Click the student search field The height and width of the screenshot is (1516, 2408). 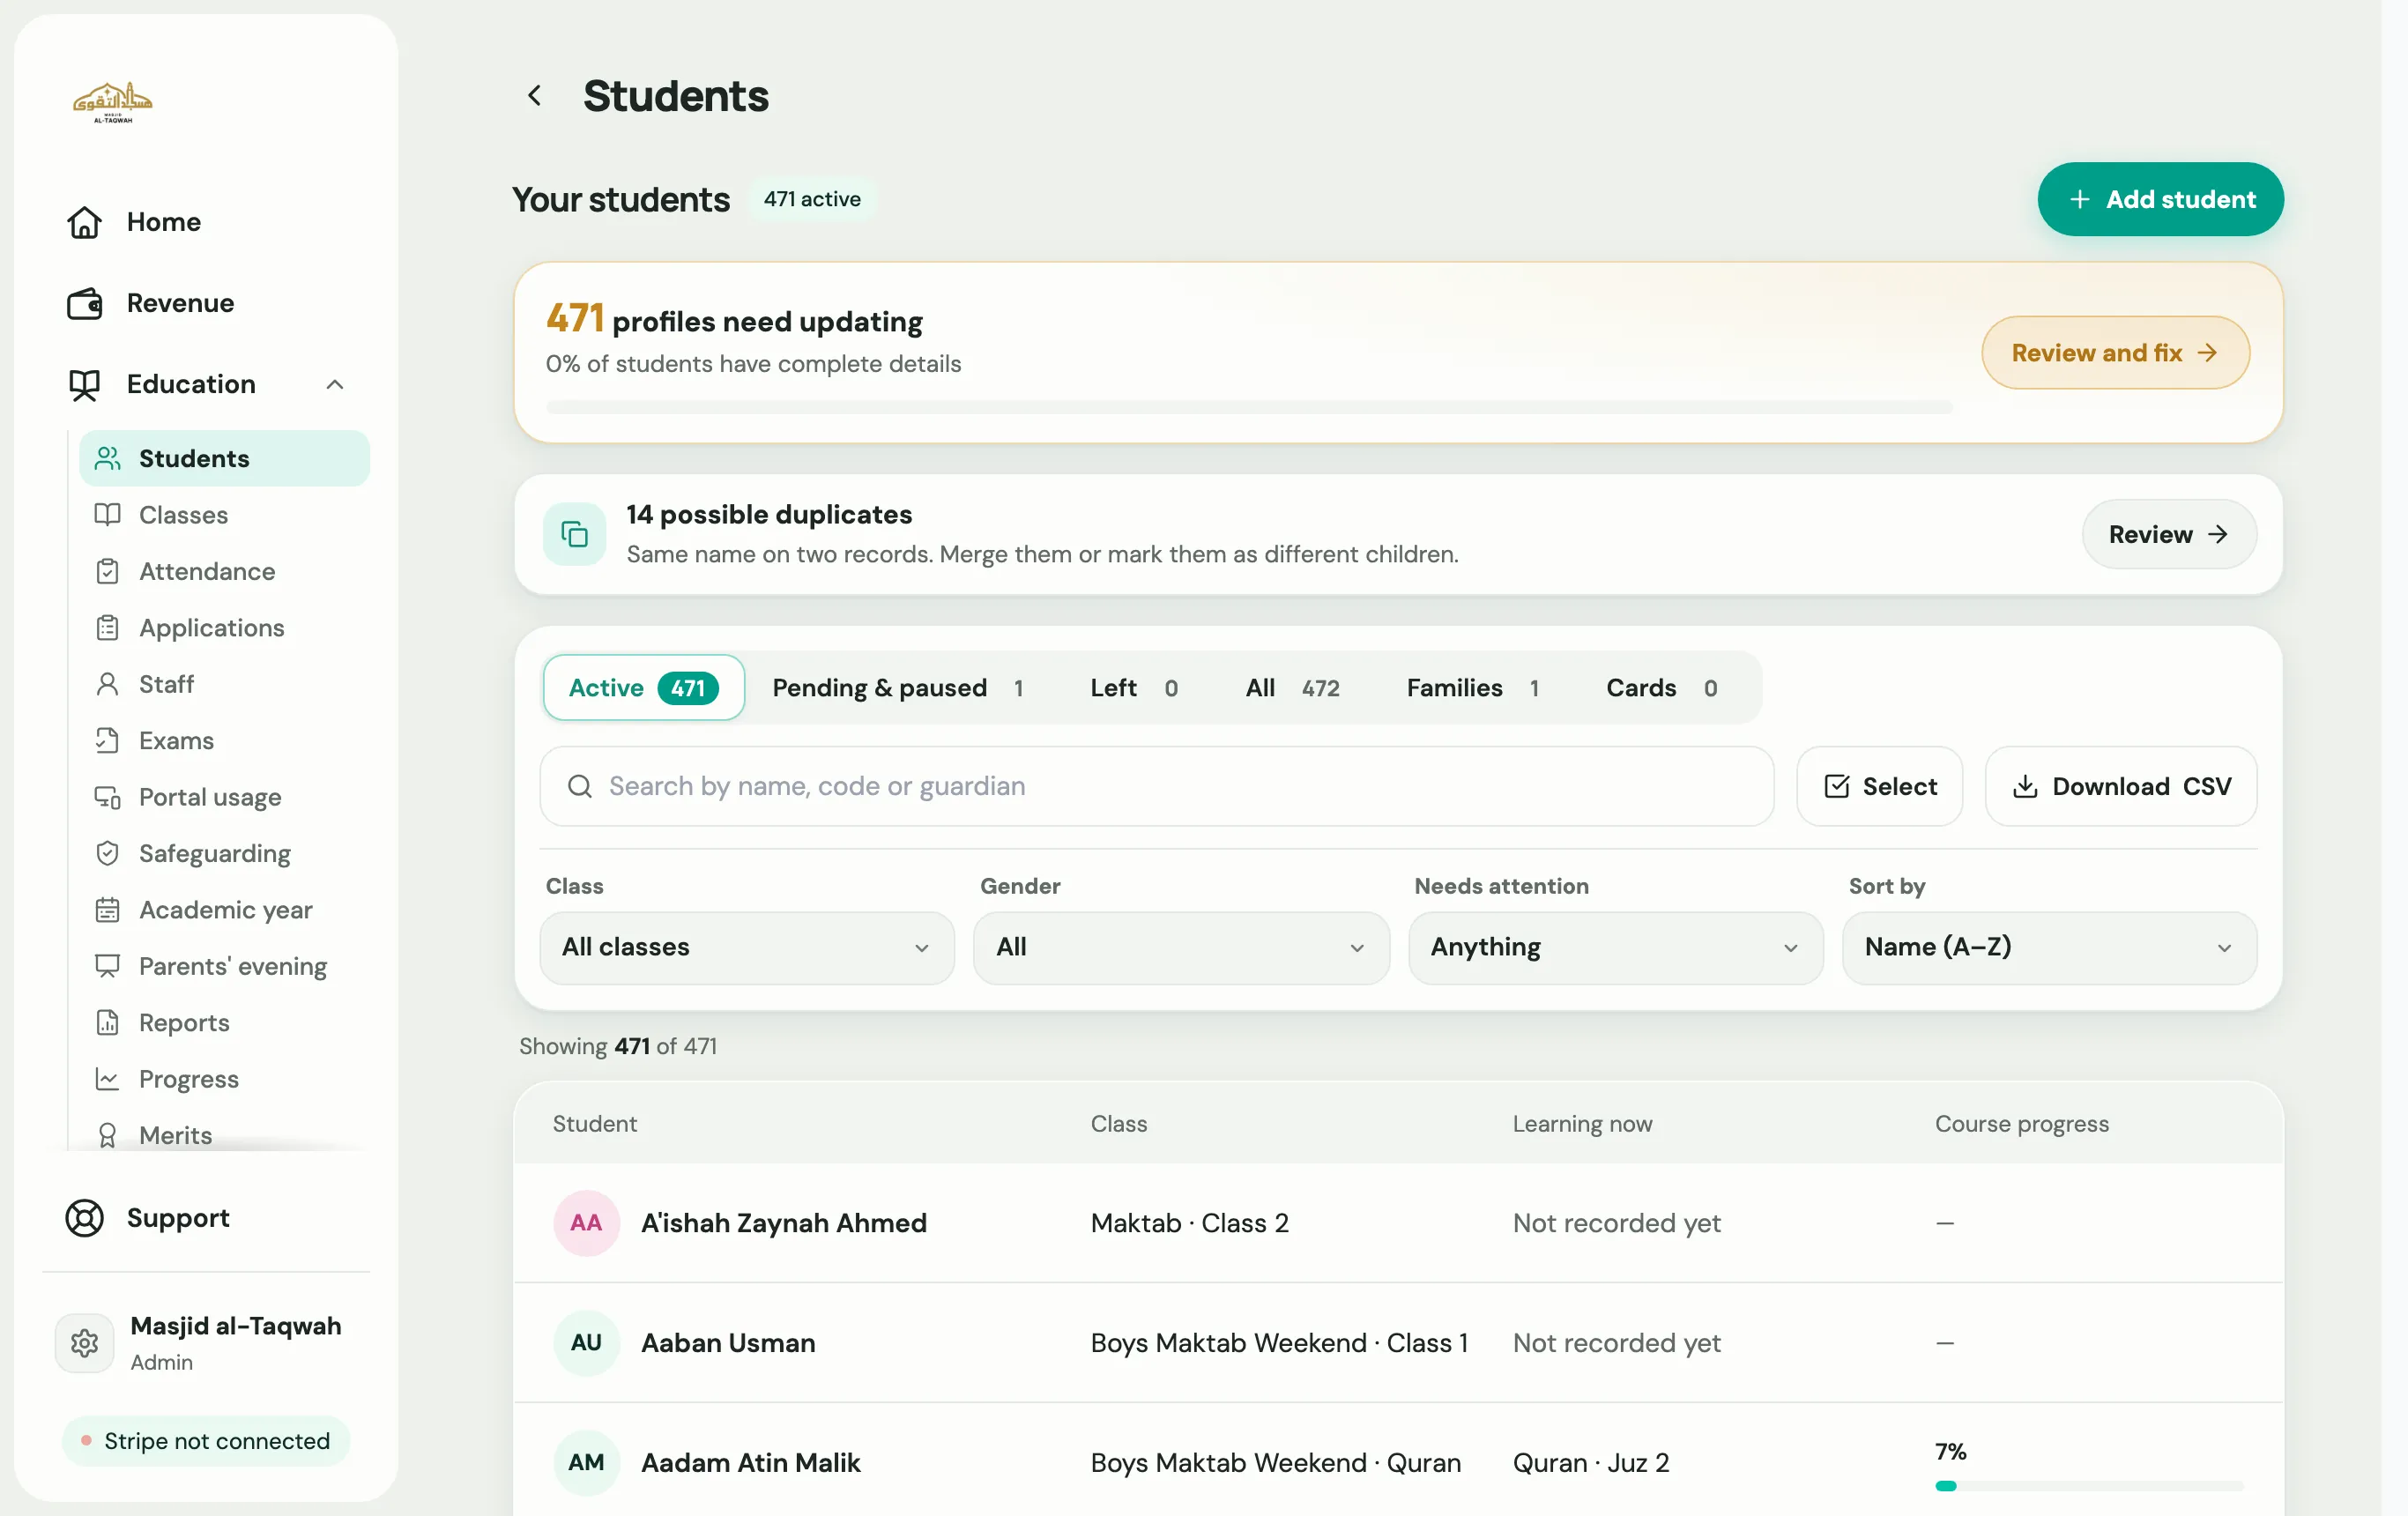[1157, 786]
